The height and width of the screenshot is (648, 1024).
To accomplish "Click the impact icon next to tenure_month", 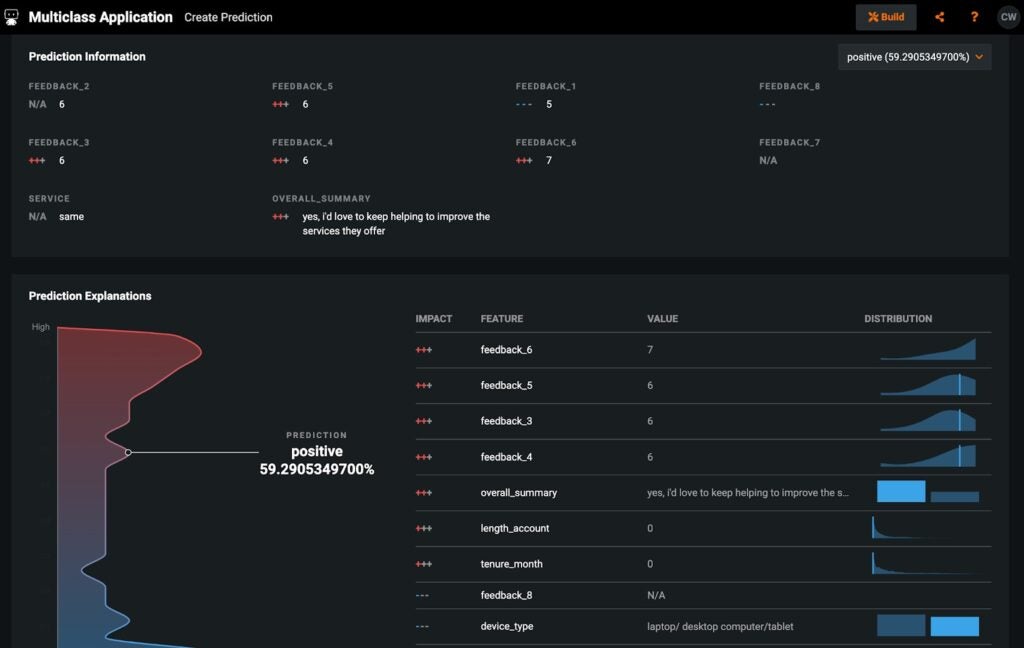I will pyautogui.click(x=424, y=564).
